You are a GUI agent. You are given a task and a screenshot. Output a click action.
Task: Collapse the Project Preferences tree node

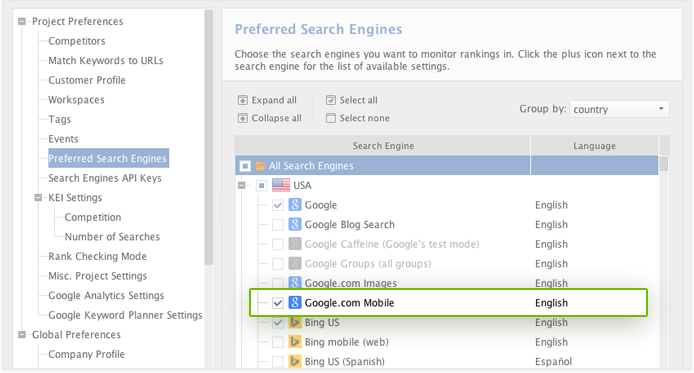point(22,21)
